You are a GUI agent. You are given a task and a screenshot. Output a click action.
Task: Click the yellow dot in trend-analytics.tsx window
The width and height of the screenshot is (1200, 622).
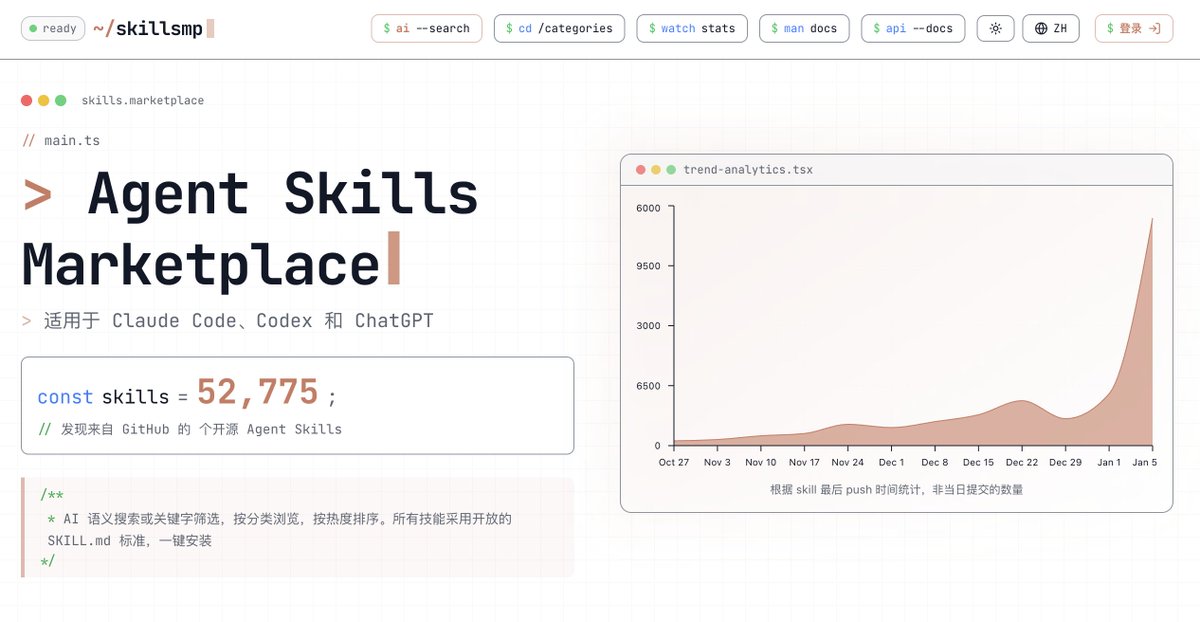point(656,170)
